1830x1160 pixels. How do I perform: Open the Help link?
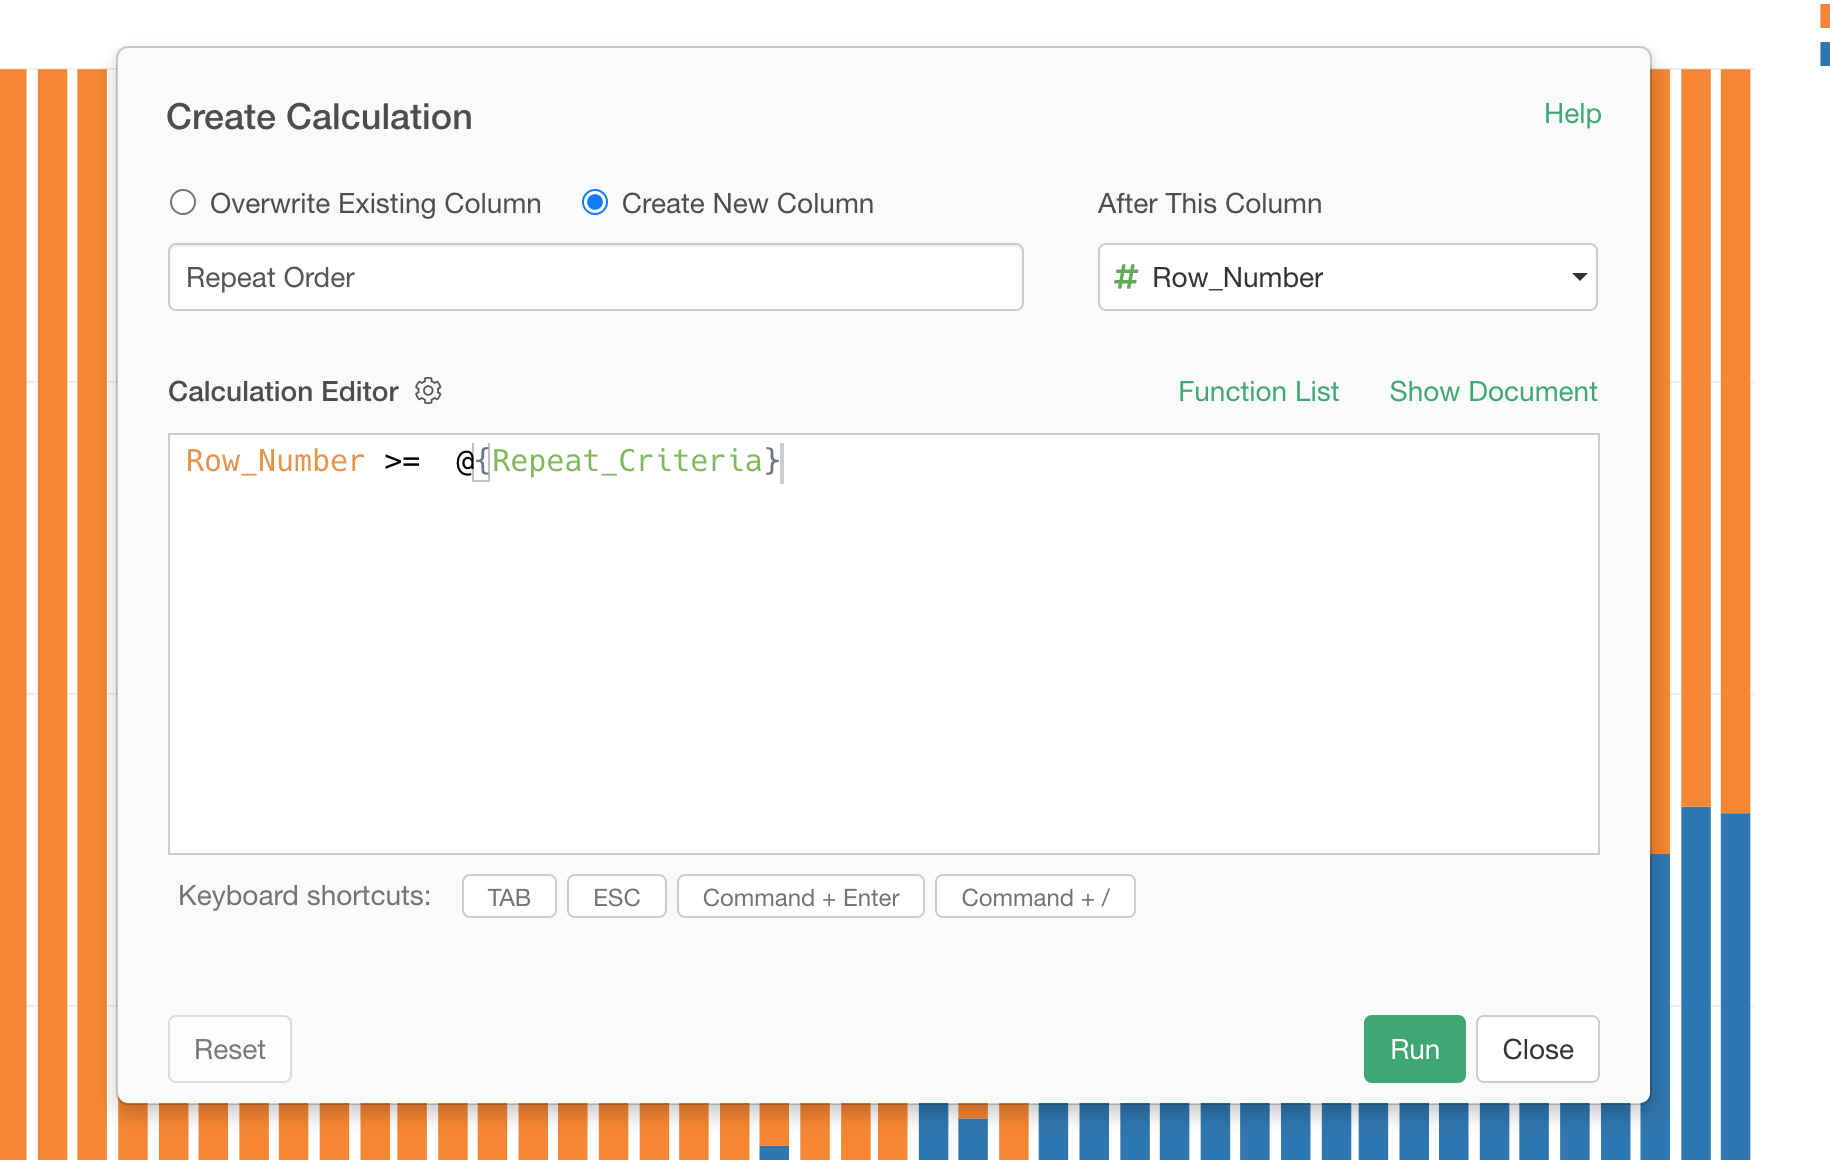[x=1572, y=114]
